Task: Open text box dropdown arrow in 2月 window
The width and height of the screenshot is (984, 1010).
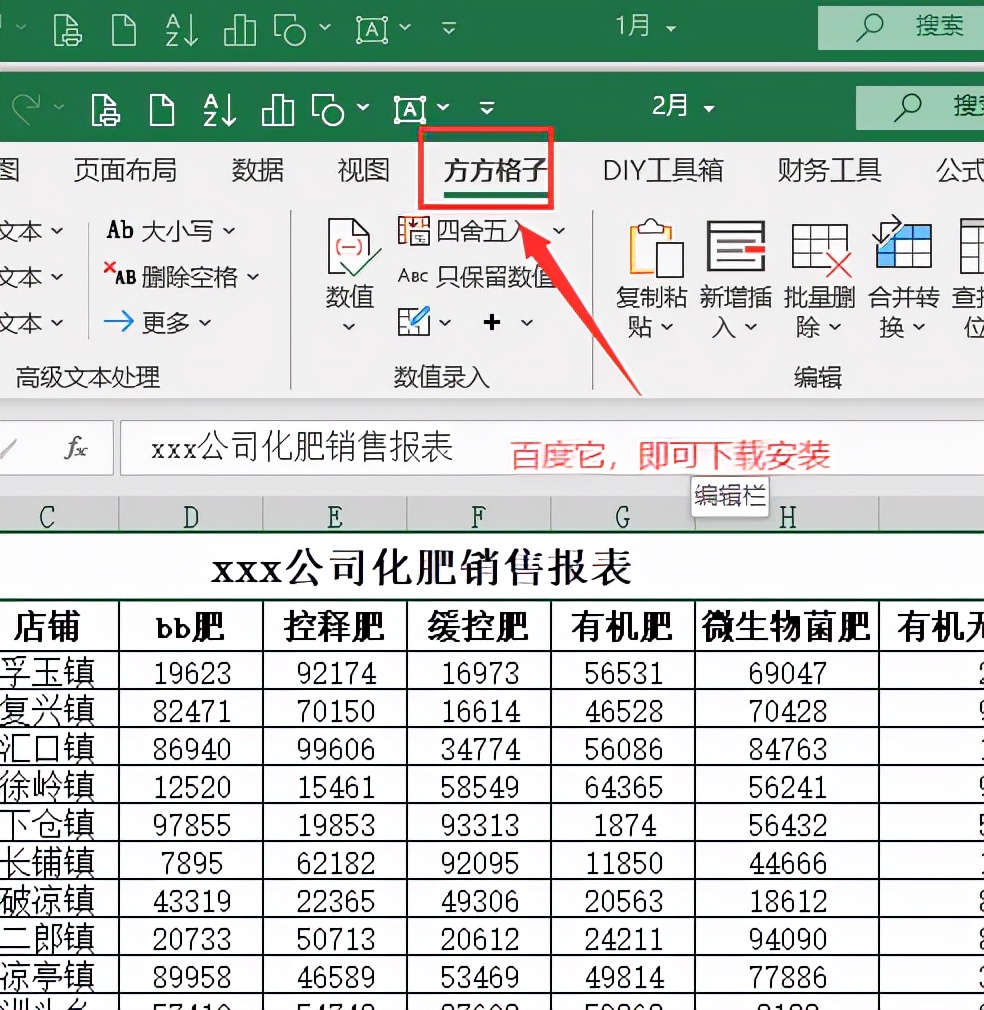Action: [443, 106]
